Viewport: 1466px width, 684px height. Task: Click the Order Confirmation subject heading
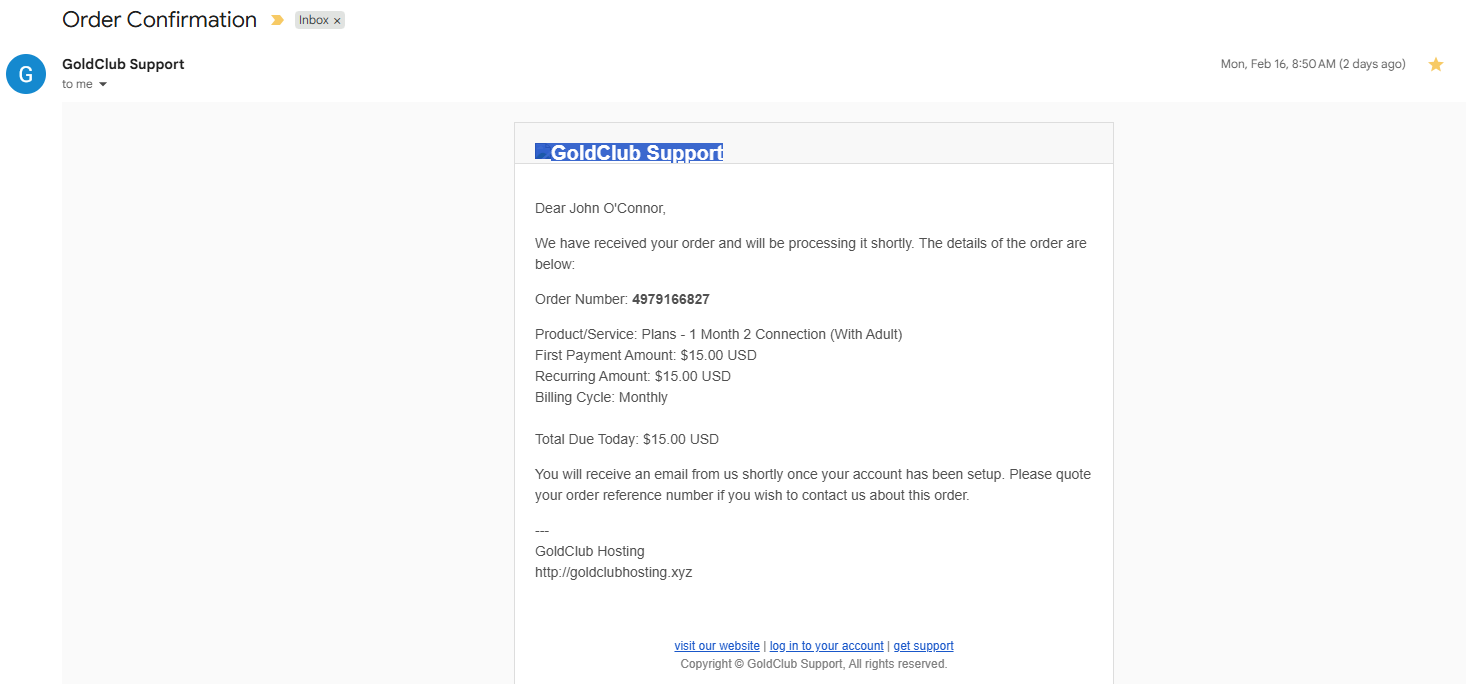pos(159,20)
